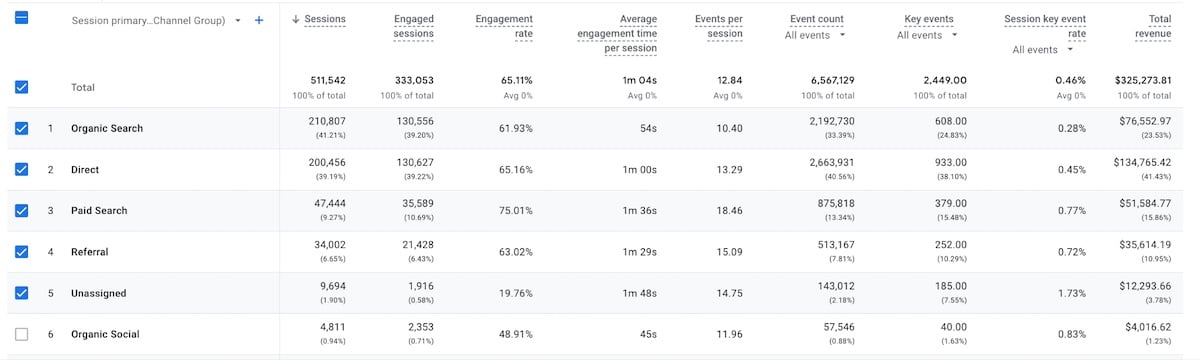
Task: Uncheck the Total row checkbox
Action: tap(21, 87)
